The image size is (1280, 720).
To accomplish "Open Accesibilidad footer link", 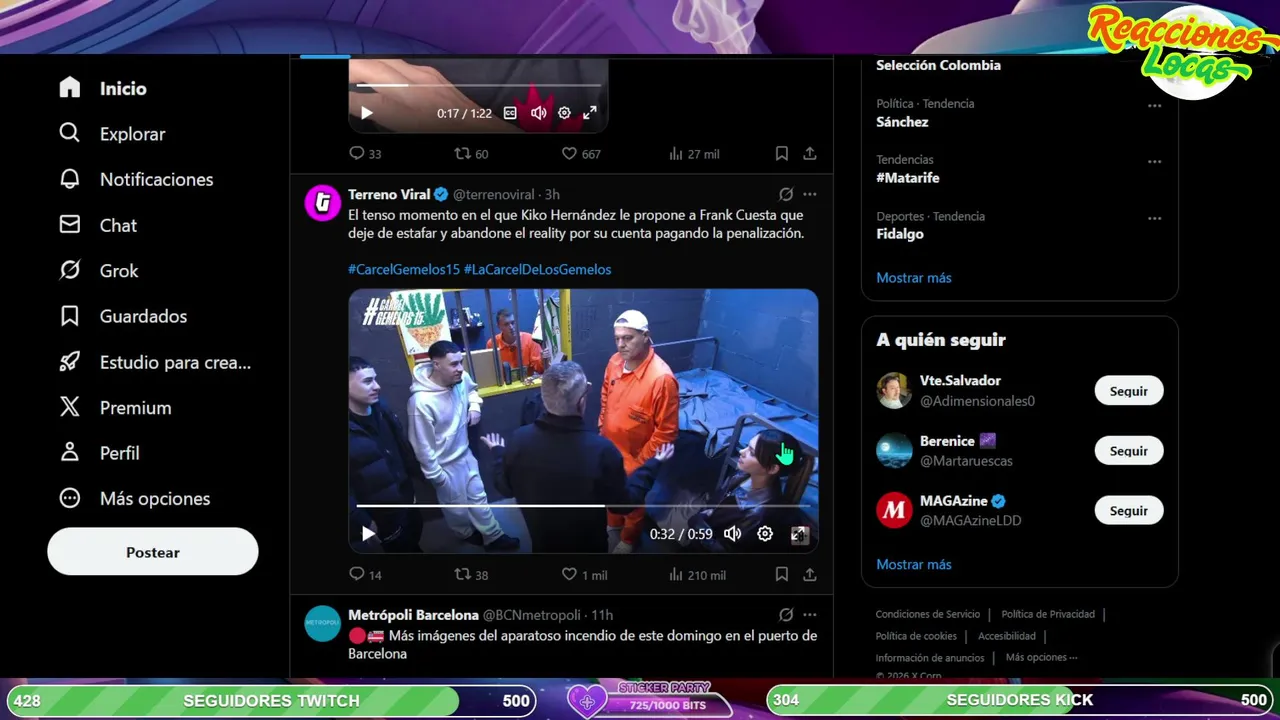I will [x=1006, y=636].
